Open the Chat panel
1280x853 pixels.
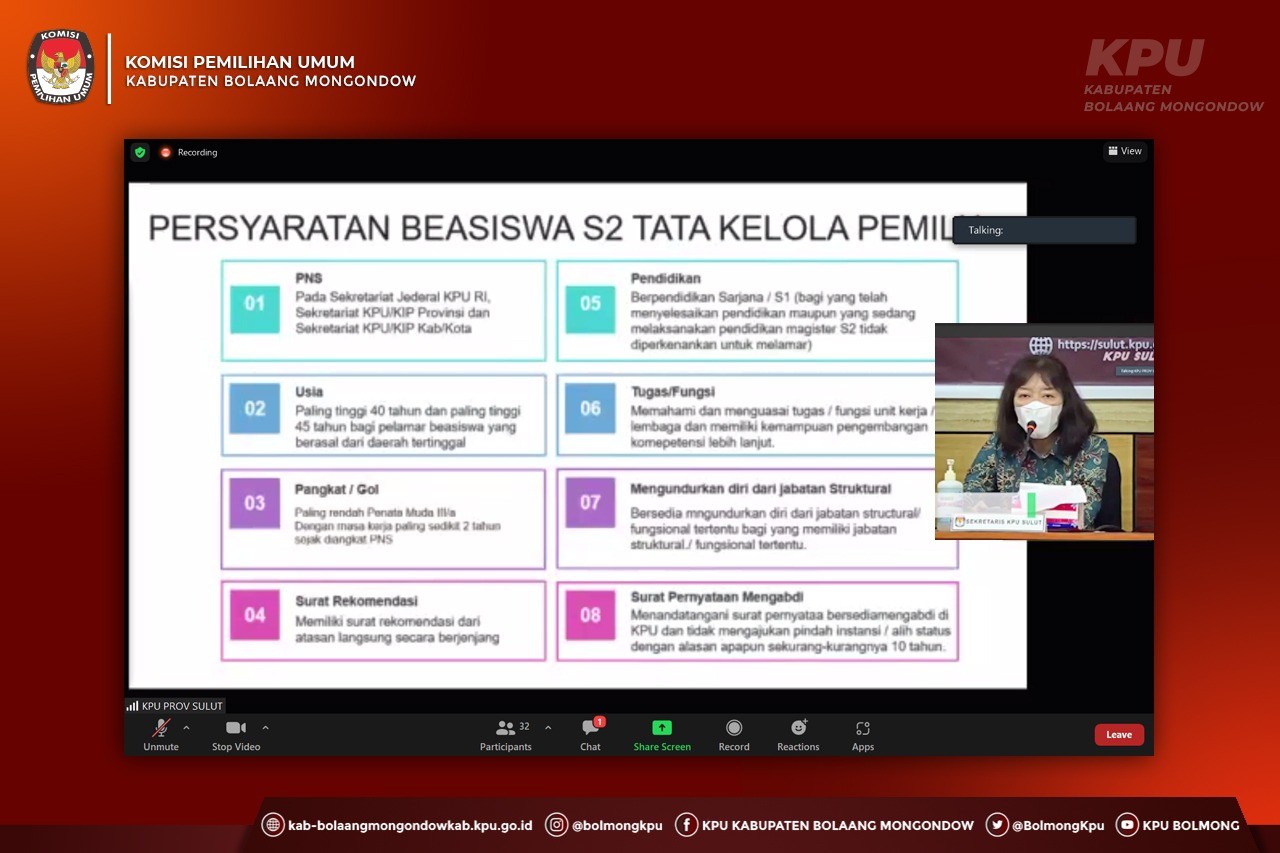coord(590,733)
